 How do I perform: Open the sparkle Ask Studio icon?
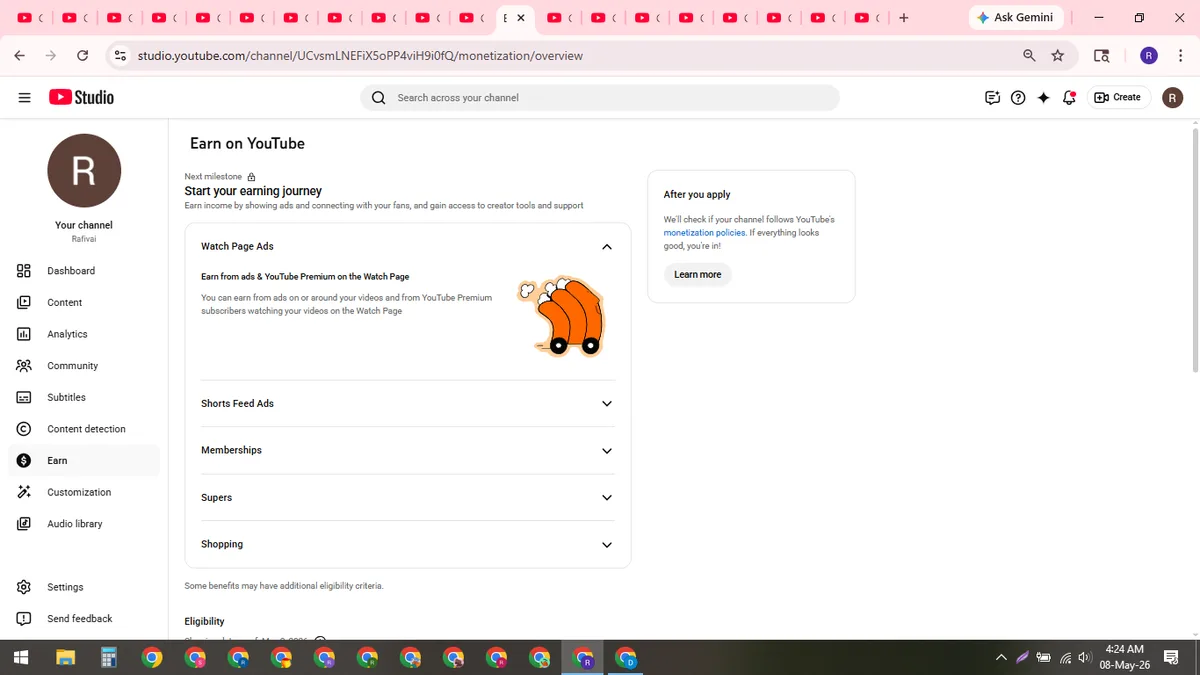click(x=1043, y=97)
